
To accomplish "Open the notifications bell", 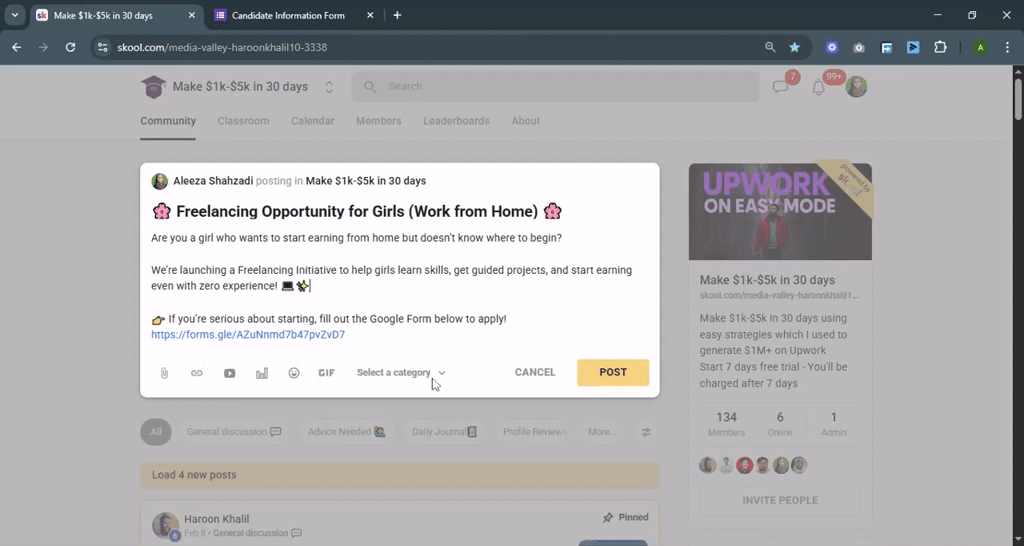I will 818,87.
